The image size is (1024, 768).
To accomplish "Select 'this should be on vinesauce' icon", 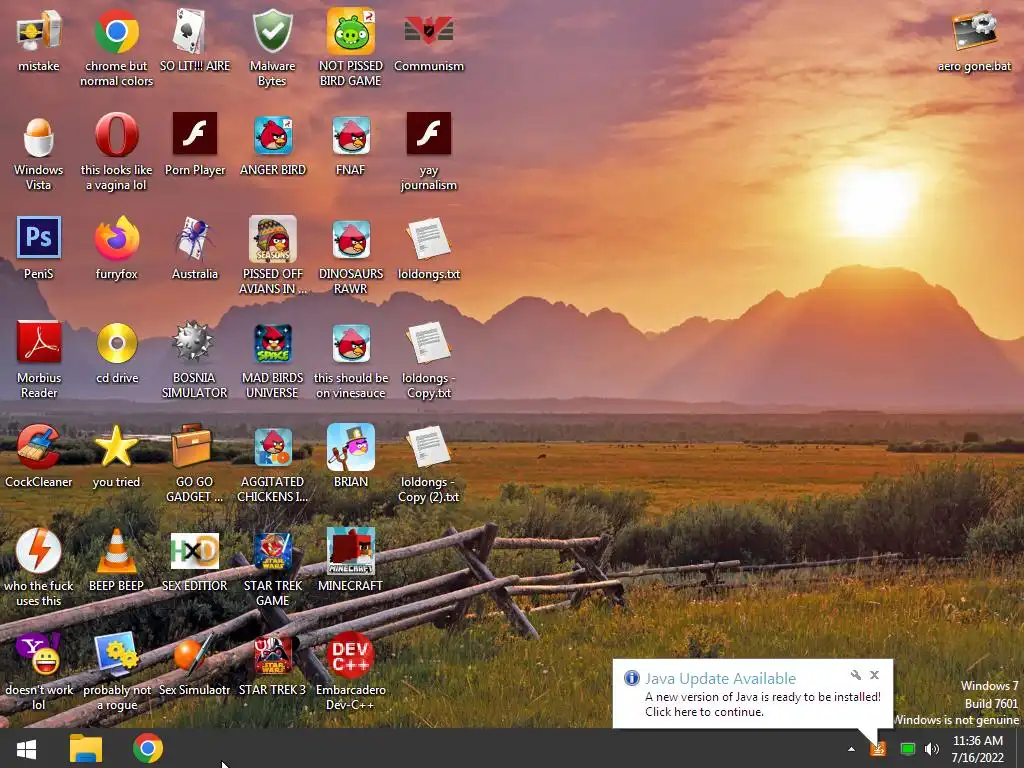I will [351, 343].
